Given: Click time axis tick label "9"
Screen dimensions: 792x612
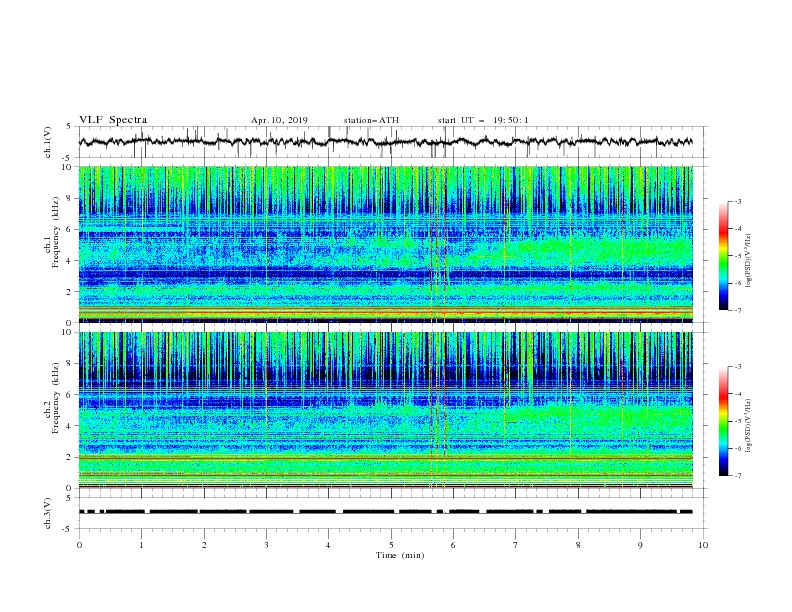Looking at the screenshot, I should pos(640,545).
